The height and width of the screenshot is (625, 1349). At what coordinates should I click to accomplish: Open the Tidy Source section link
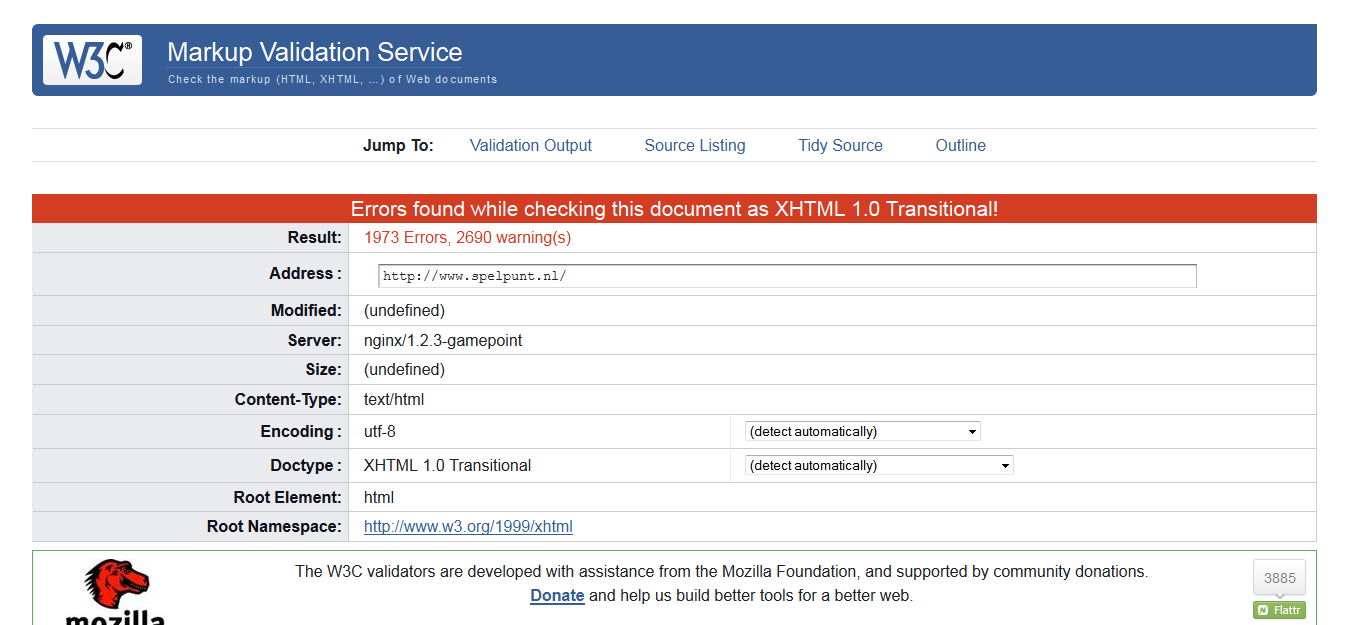(x=840, y=145)
